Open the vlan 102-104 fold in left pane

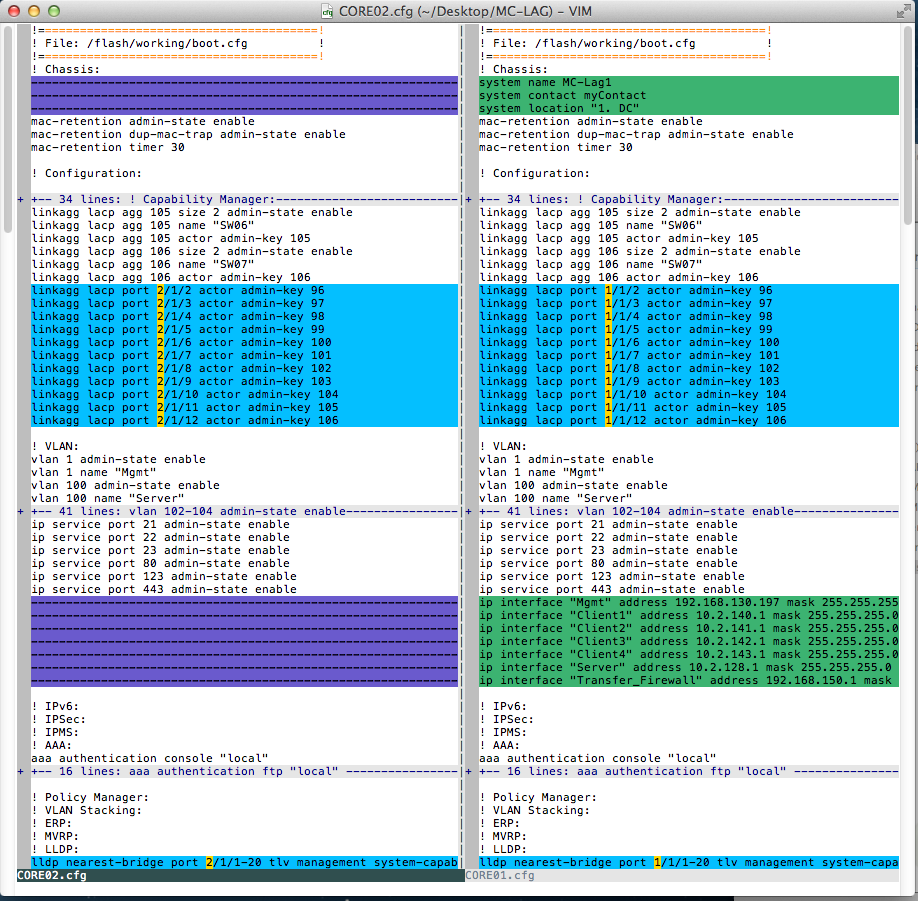pos(150,511)
